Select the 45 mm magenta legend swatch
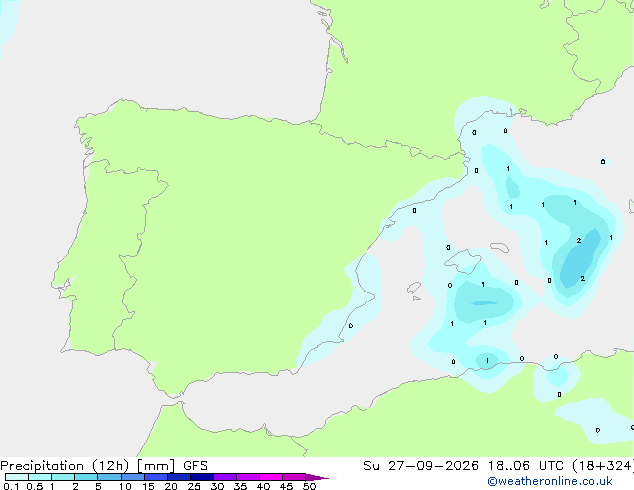Viewport: 634px width, 490px height. click(294, 477)
